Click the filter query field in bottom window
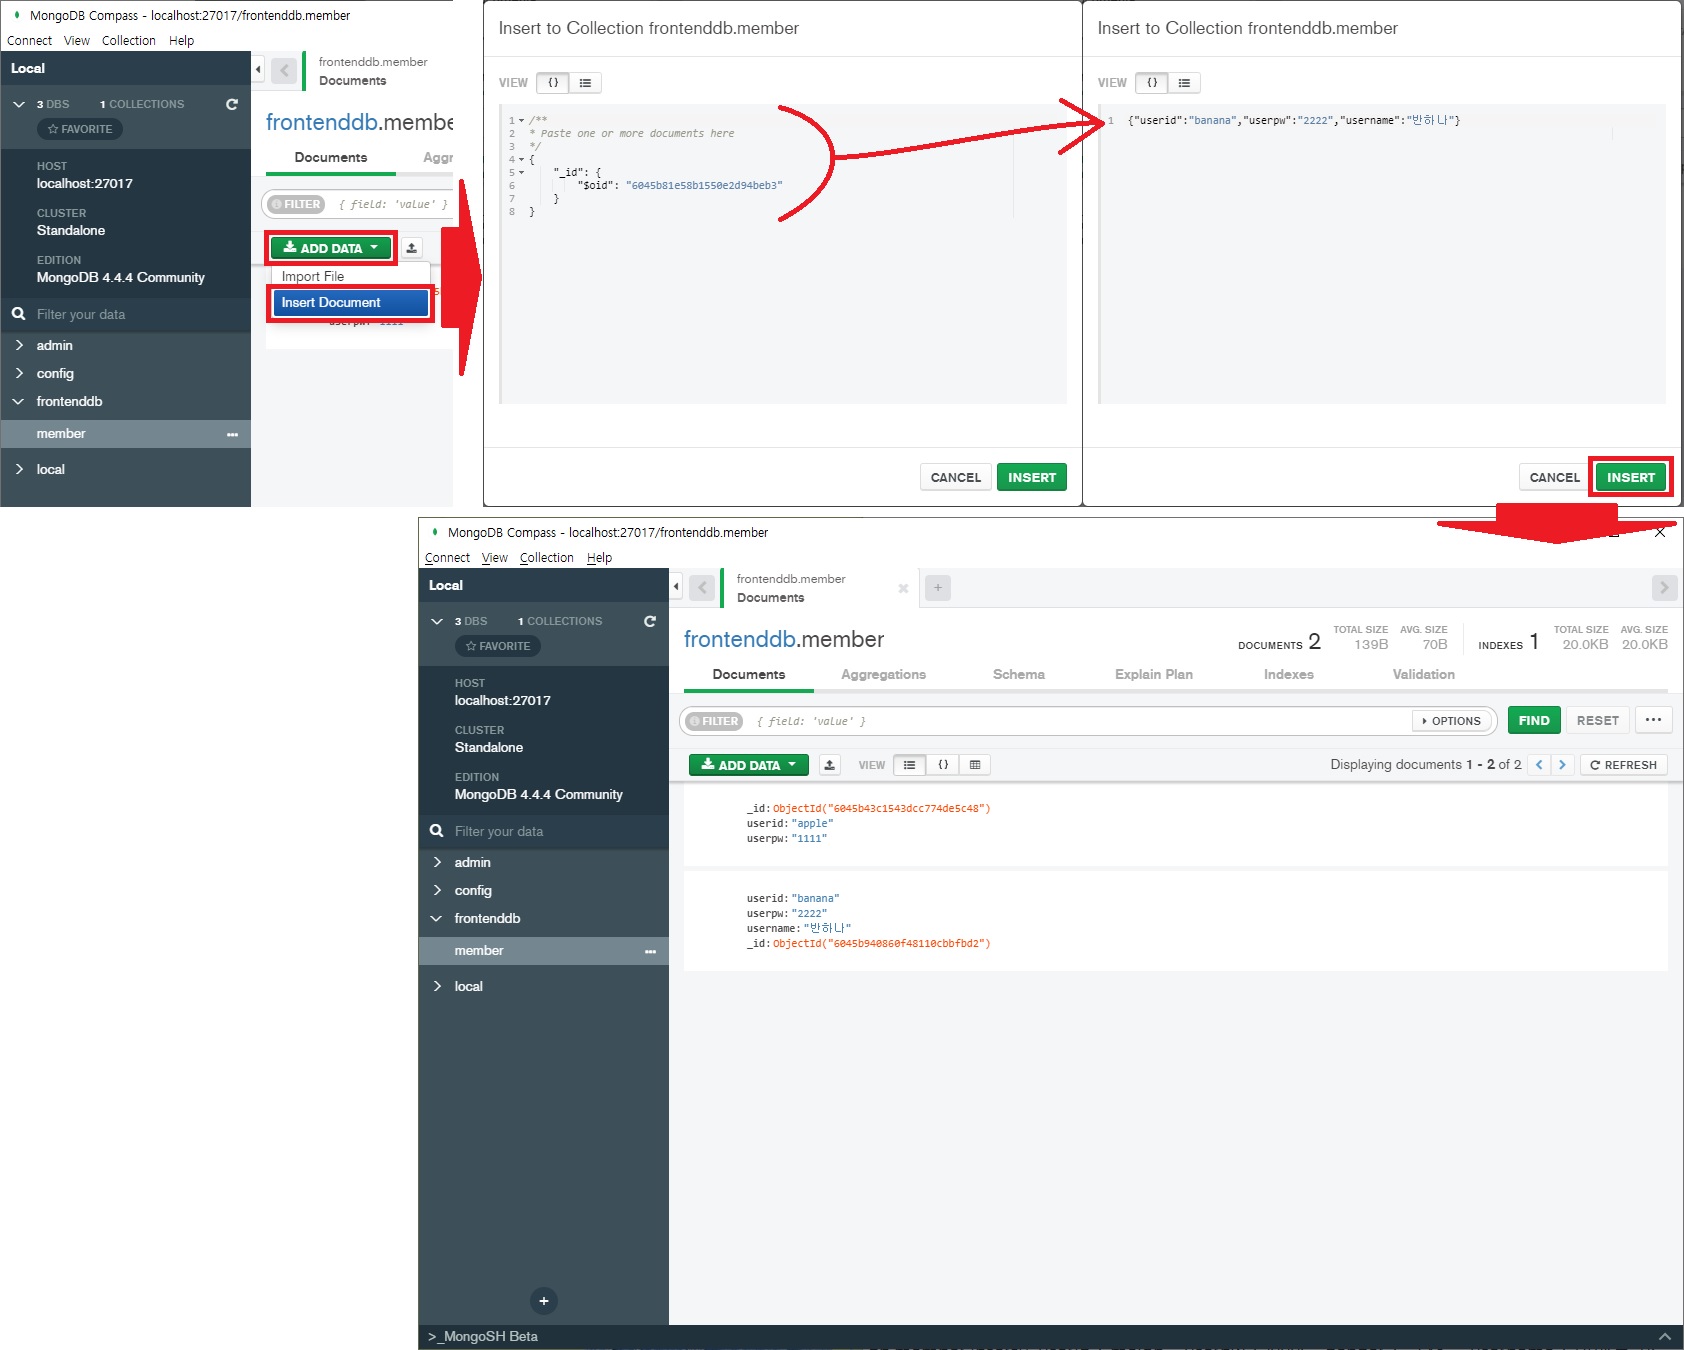1684x1350 pixels. click(1080, 721)
